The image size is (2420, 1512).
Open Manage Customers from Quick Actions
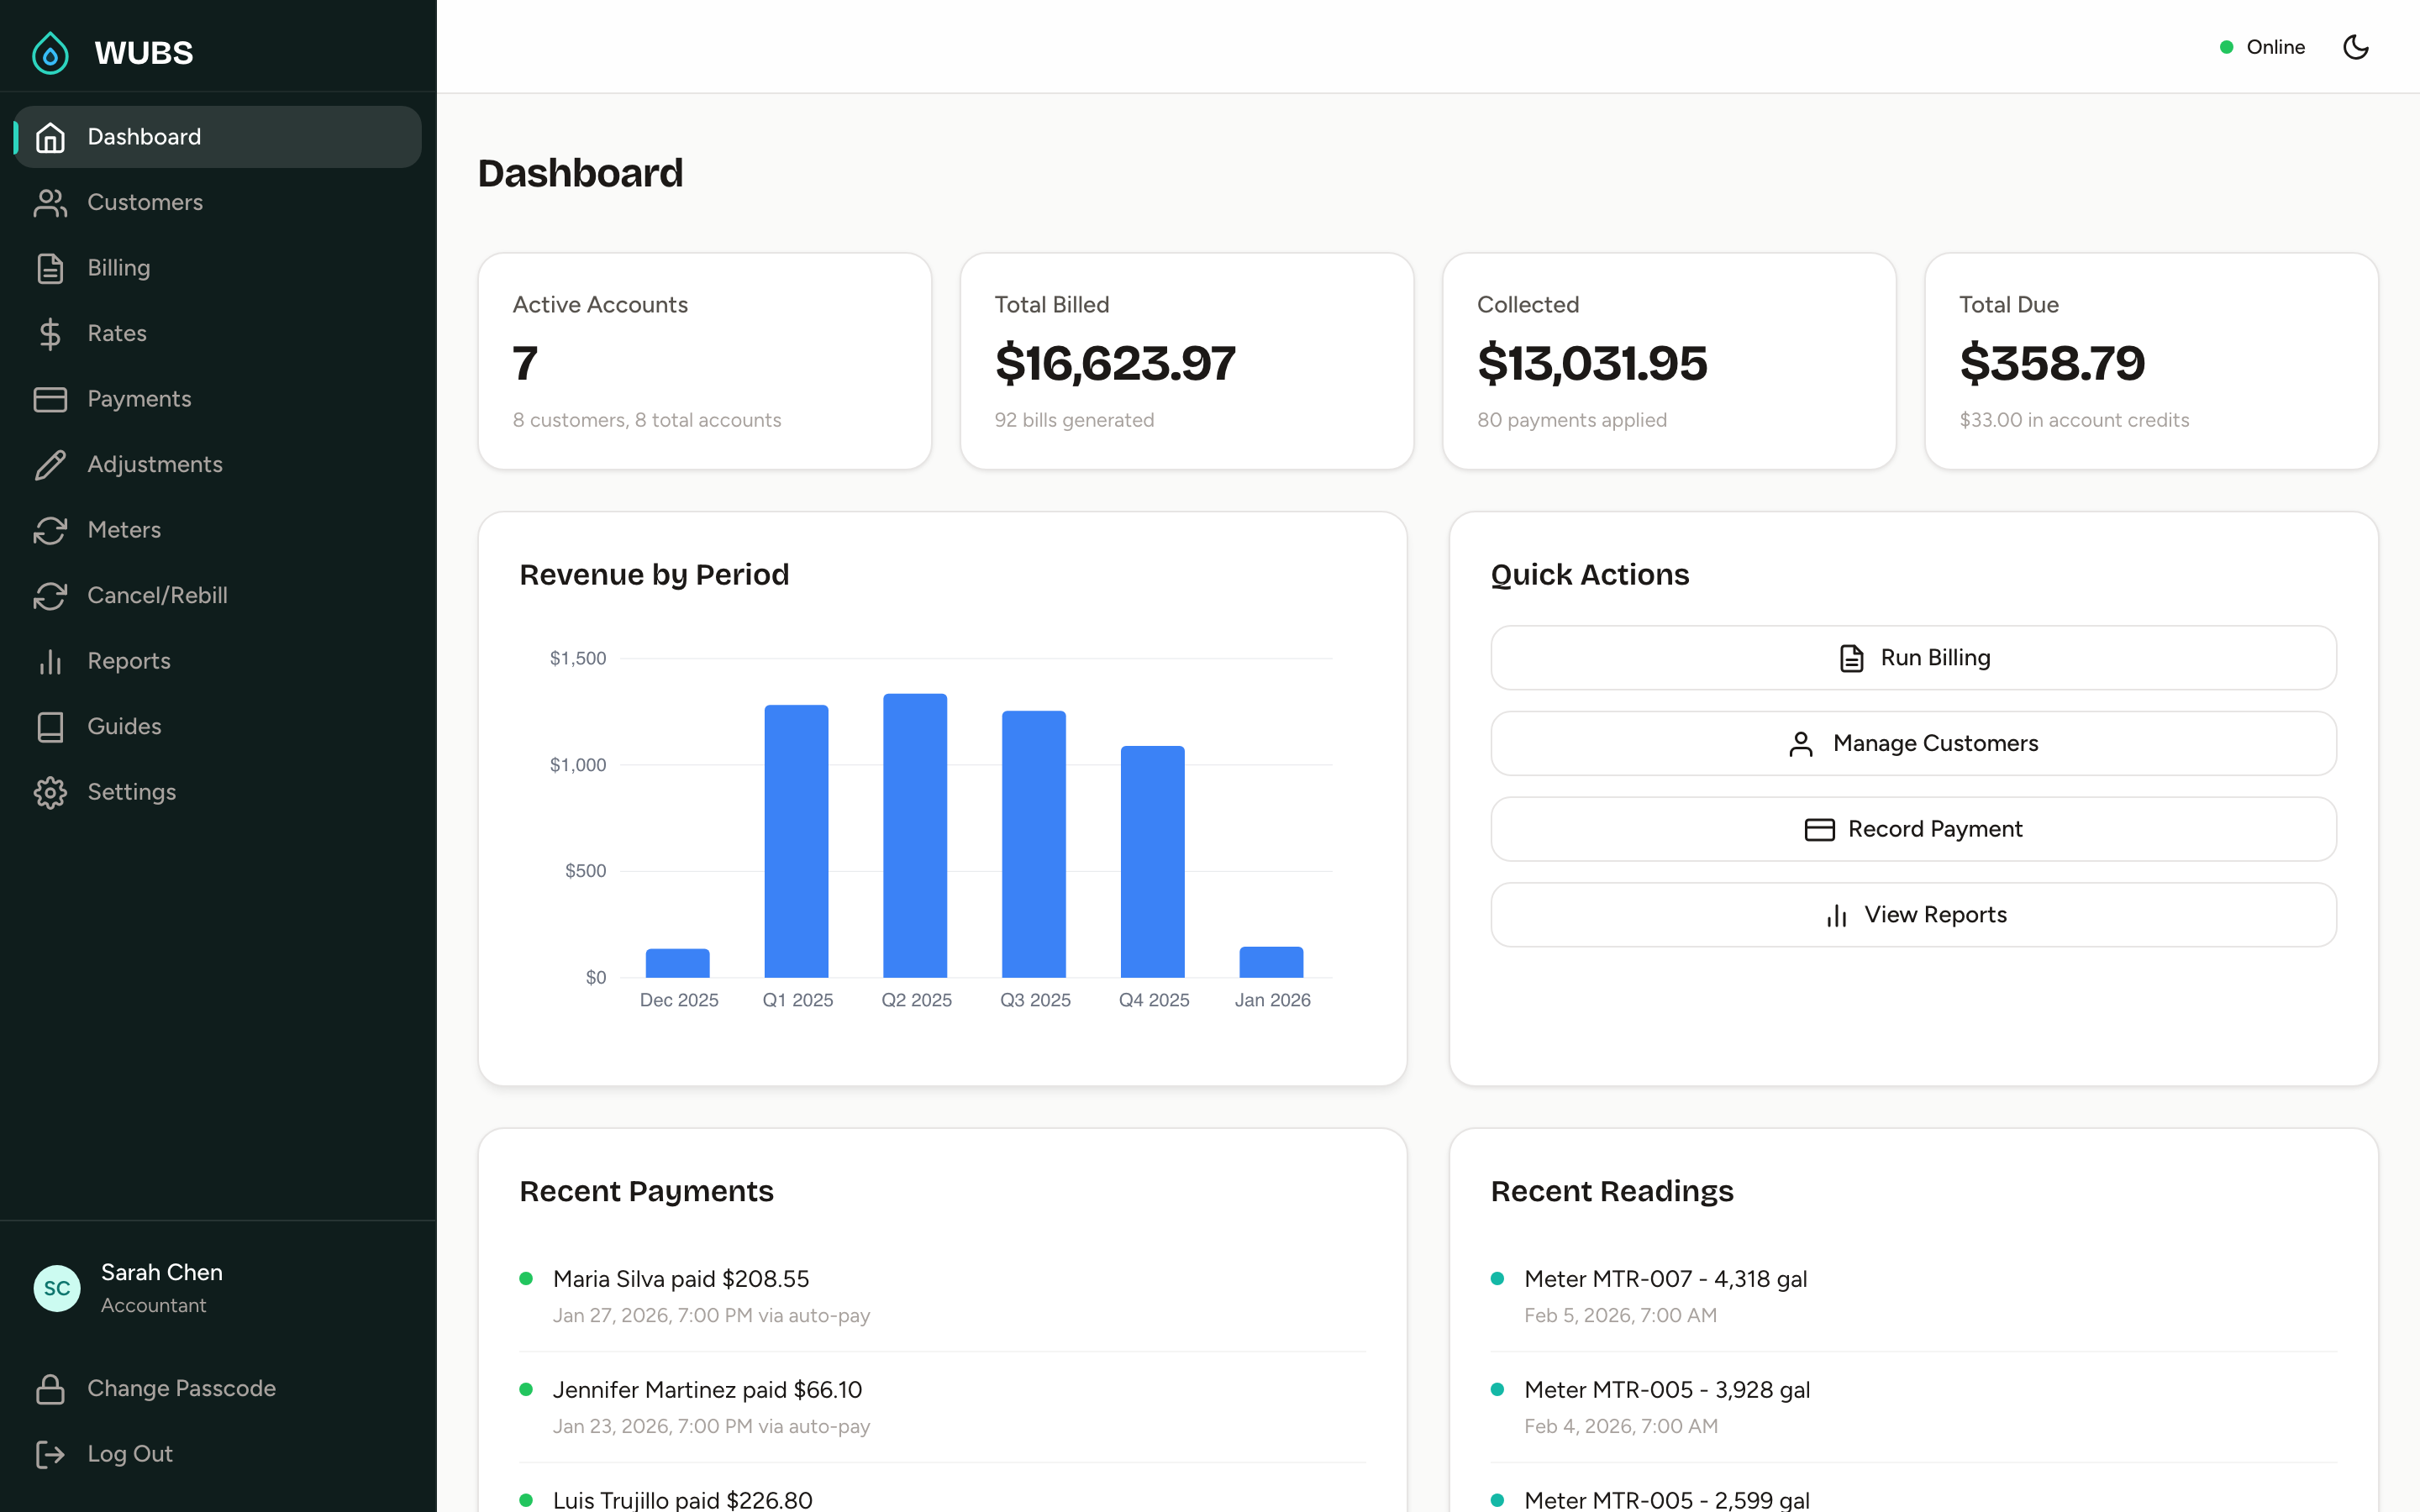(x=1912, y=743)
